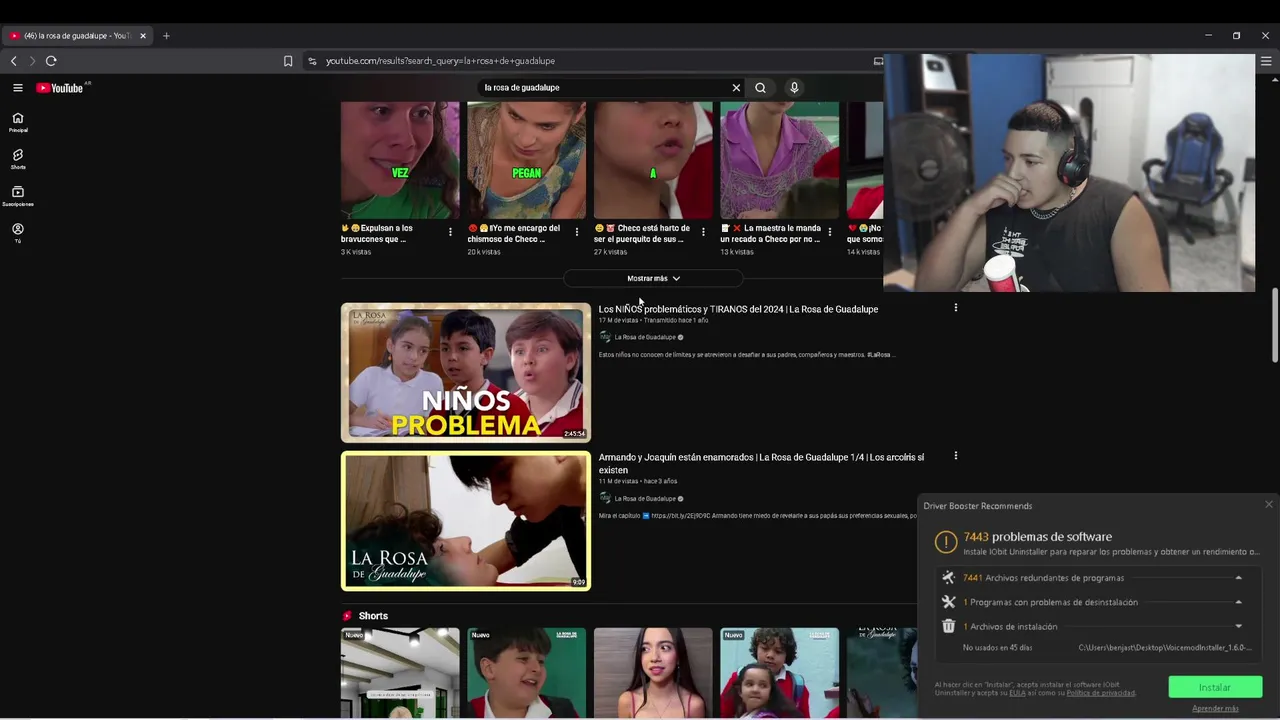Collapse Programas con problemas de desinstalación row
The image size is (1280, 720).
click(x=1238, y=602)
